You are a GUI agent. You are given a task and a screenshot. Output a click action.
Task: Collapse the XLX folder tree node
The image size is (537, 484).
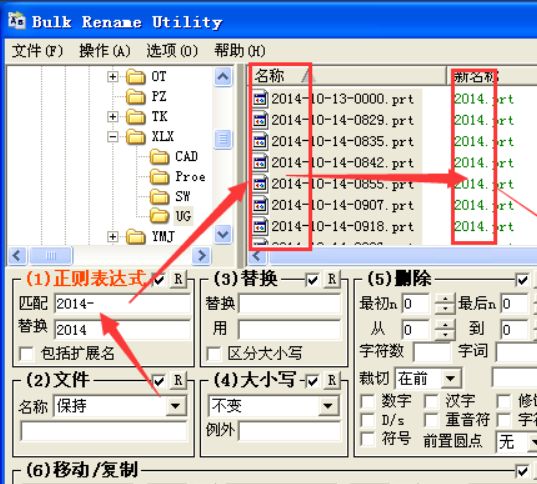click(112, 137)
